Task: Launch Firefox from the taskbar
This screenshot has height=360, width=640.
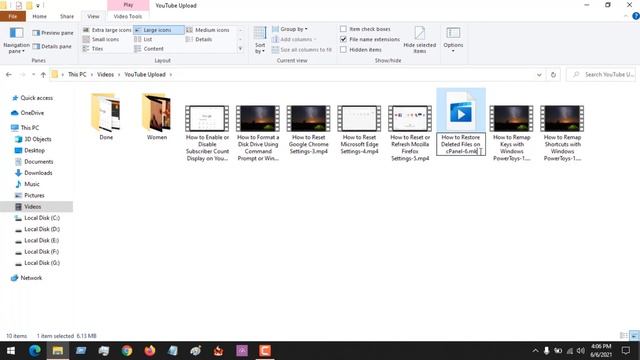Action: [150, 351]
